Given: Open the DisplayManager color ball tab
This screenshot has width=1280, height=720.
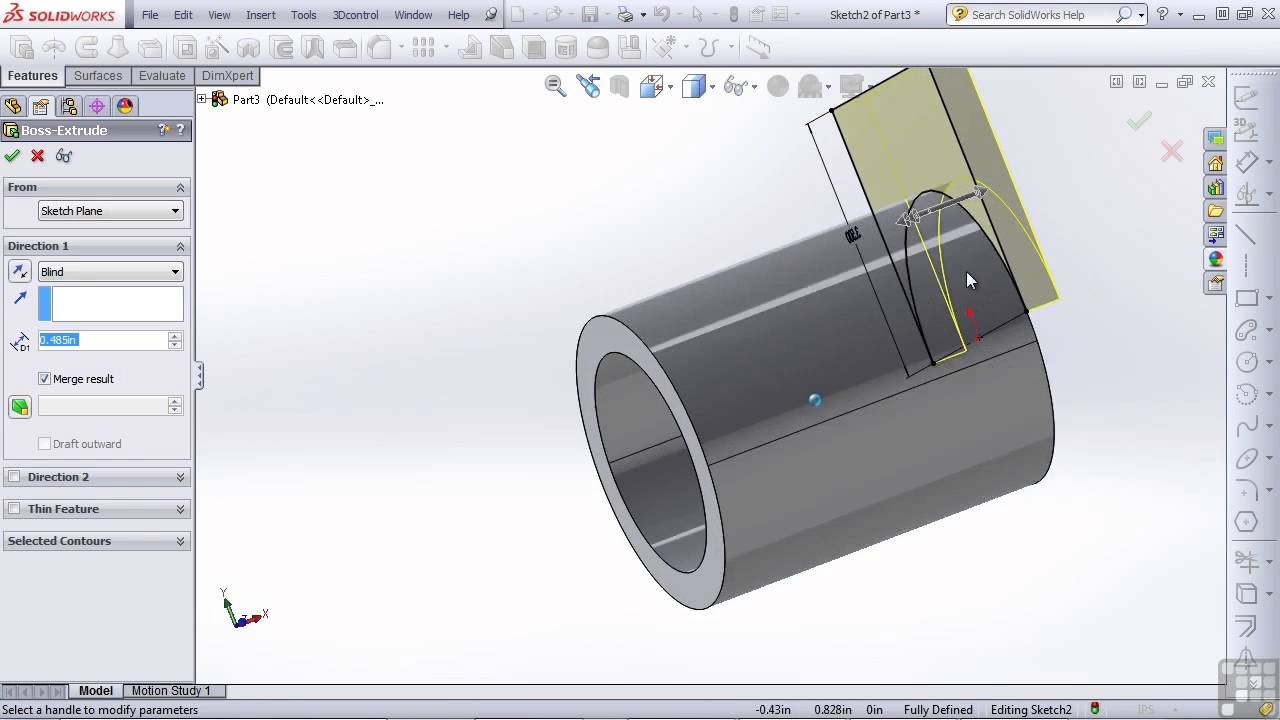Looking at the screenshot, I should (125, 106).
